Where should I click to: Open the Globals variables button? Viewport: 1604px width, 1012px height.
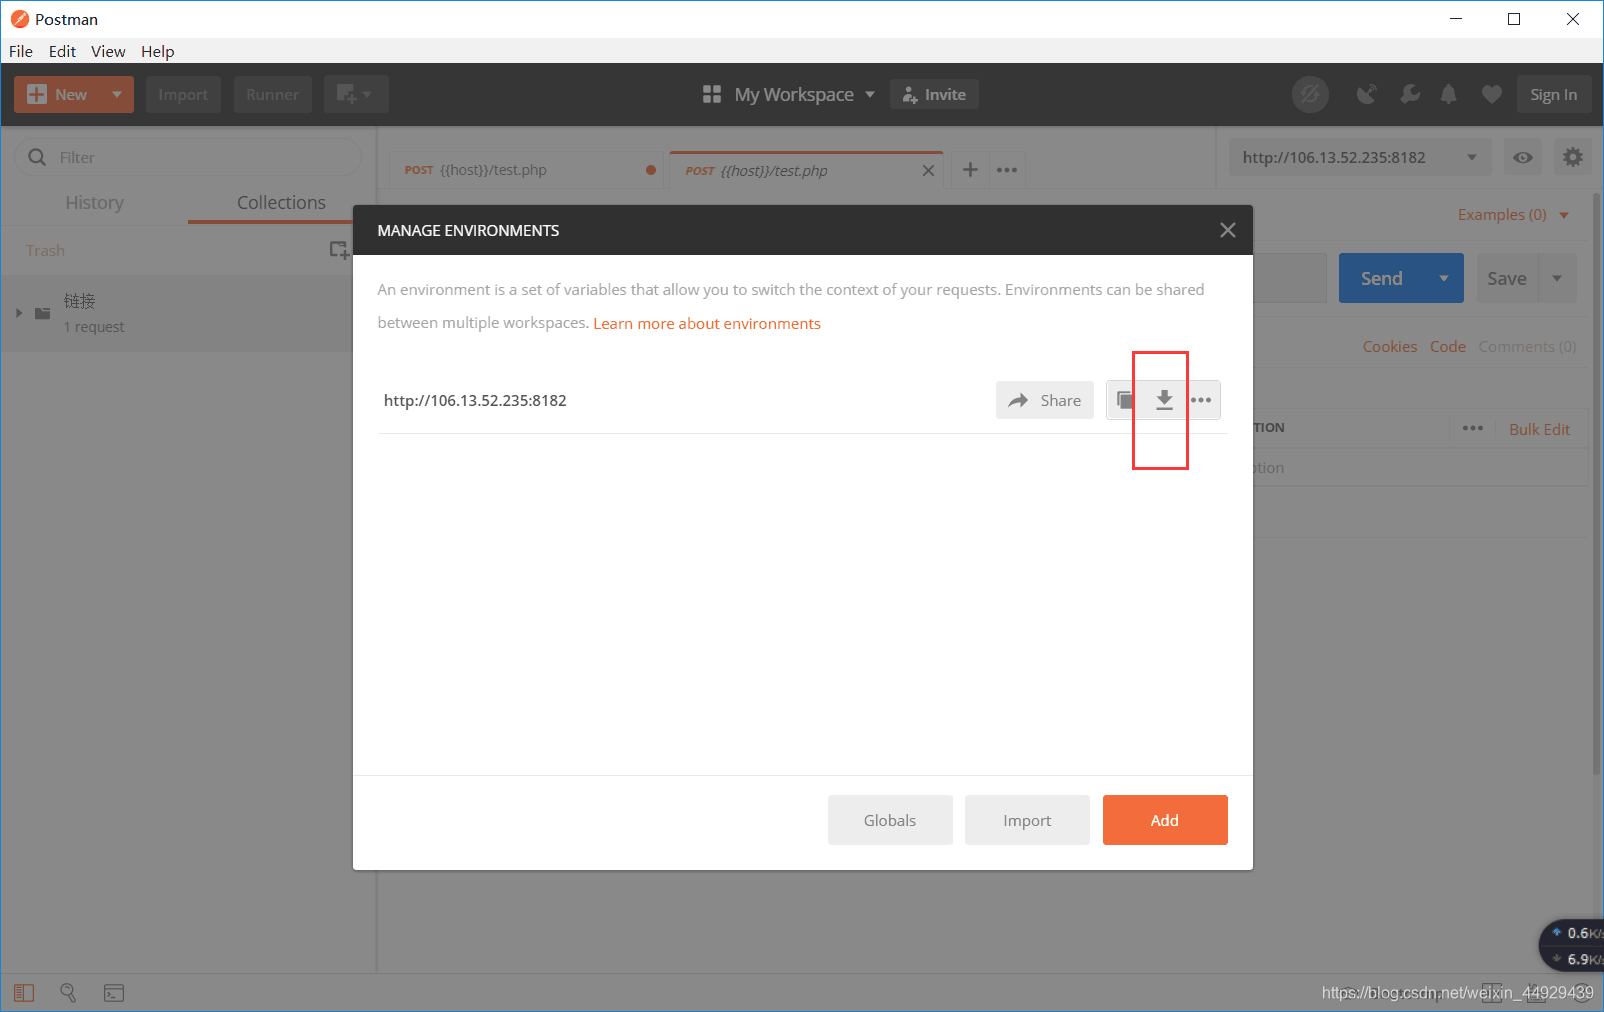890,820
